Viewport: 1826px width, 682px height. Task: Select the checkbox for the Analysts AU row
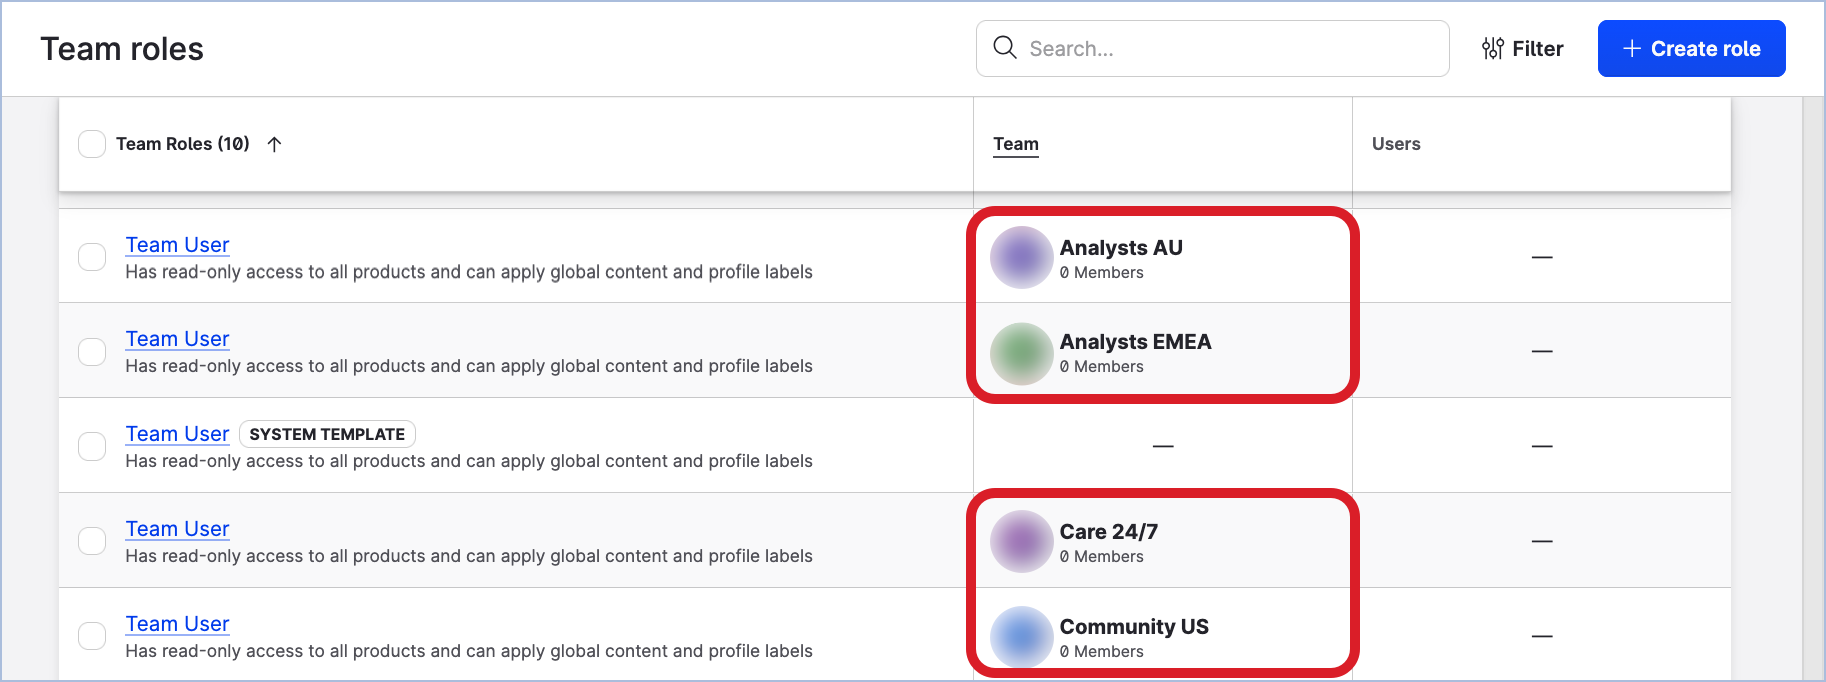92,257
